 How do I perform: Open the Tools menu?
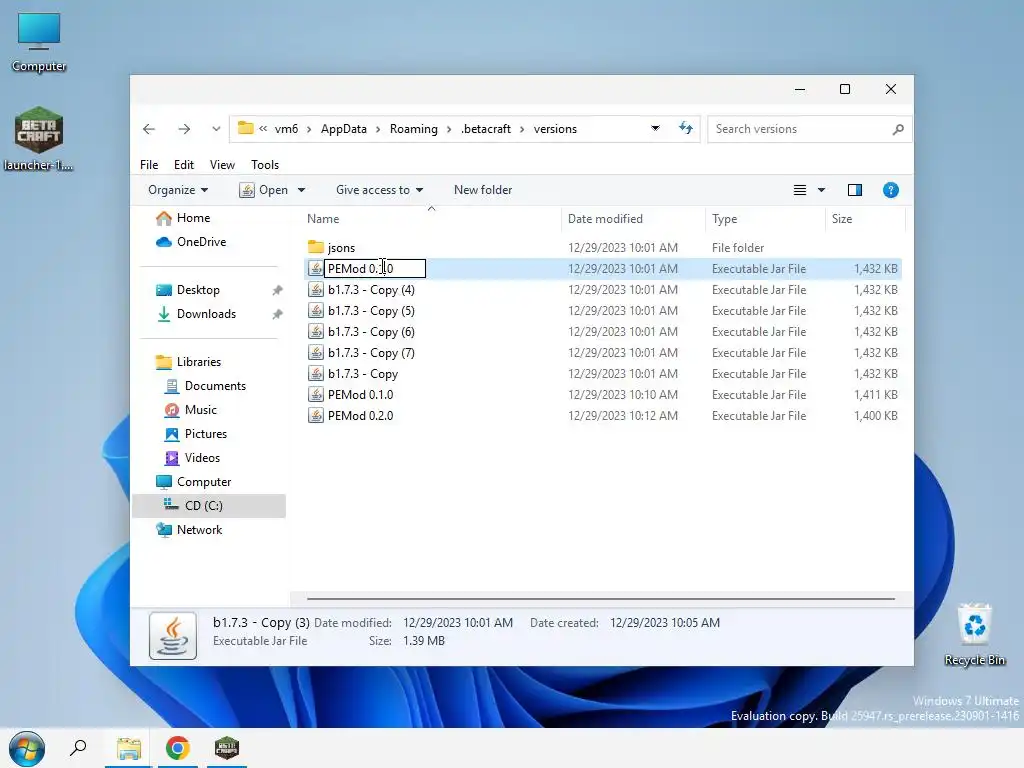[x=264, y=165]
